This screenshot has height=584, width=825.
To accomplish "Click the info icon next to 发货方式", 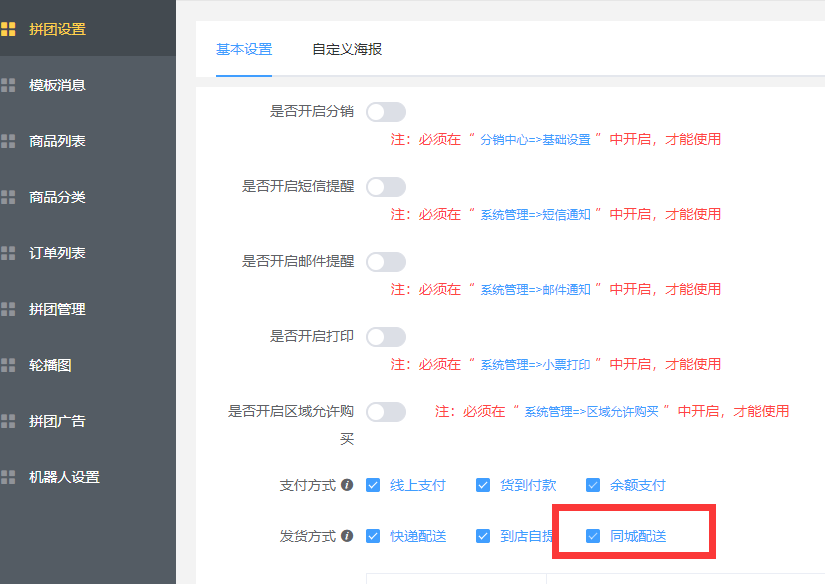I will tap(347, 536).
